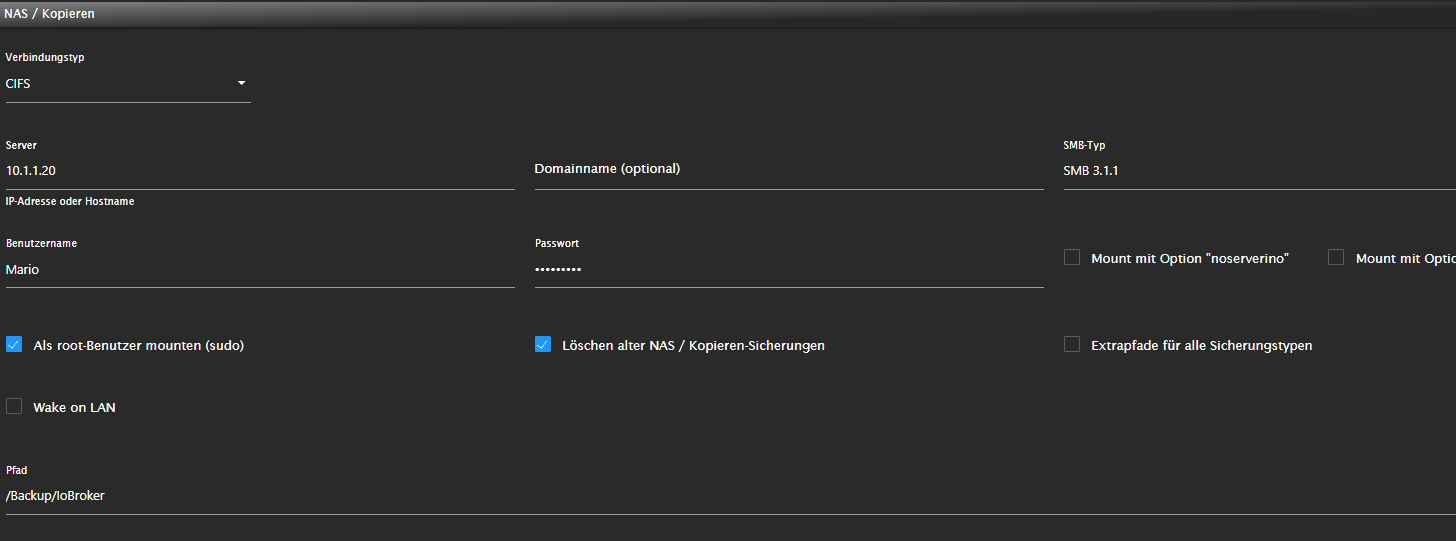Viewport: 1456px width, 541px height.
Task: Click the 'IP-Adresse oder Hostname' helper text
Action: (x=70, y=201)
